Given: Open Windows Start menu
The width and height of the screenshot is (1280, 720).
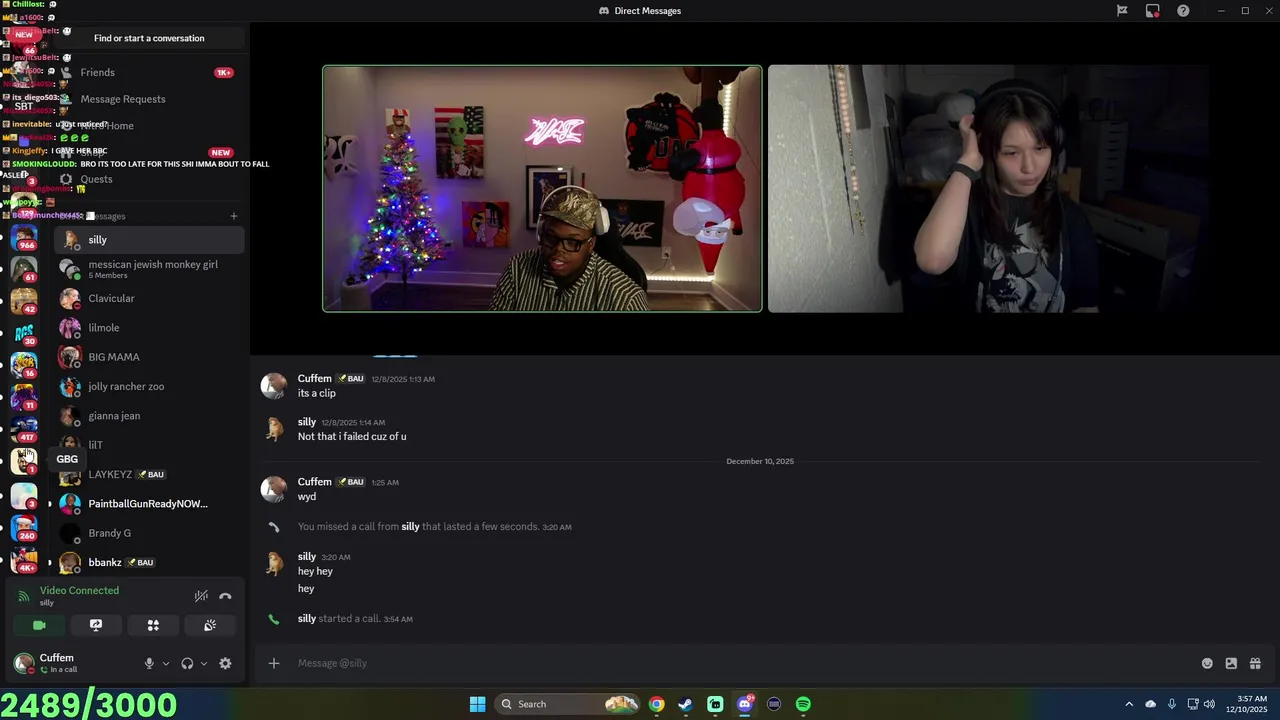Looking at the screenshot, I should tap(478, 704).
